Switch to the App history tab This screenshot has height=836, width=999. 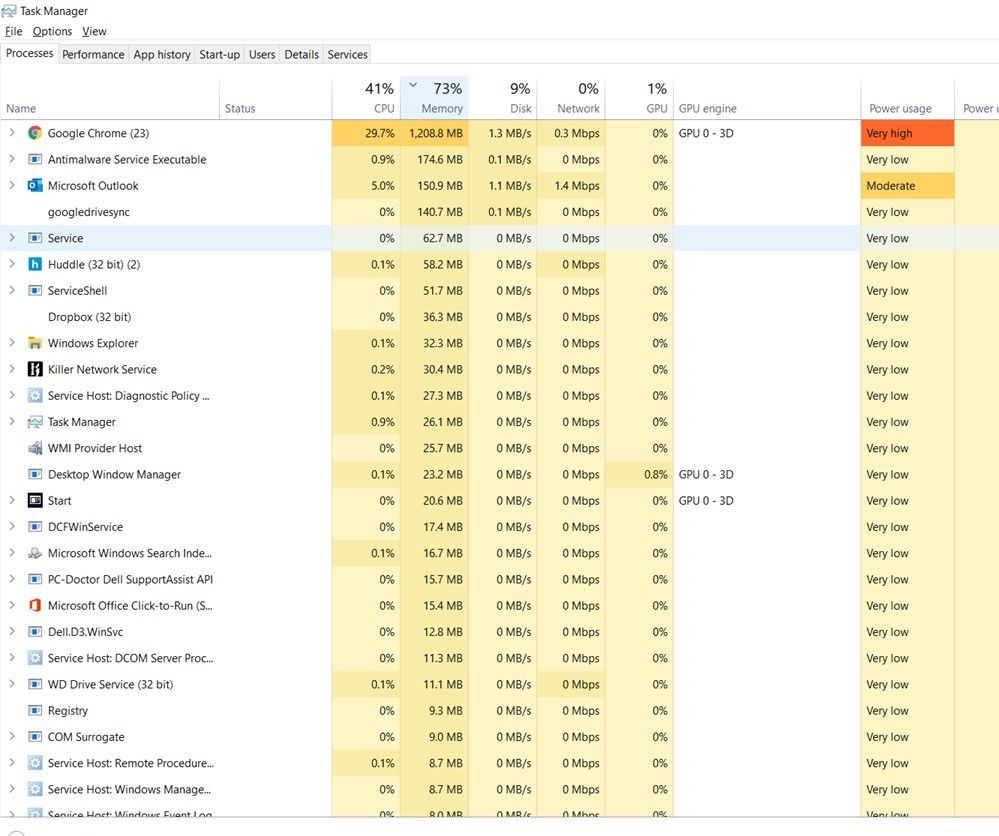[162, 54]
